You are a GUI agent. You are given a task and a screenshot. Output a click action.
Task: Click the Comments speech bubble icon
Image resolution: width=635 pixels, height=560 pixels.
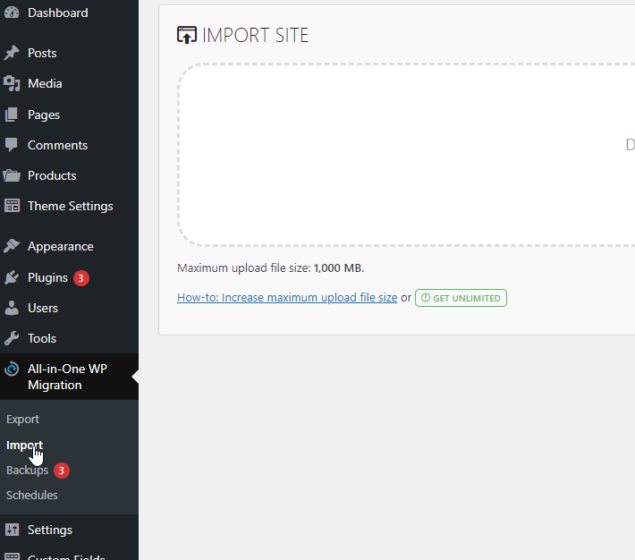12,145
